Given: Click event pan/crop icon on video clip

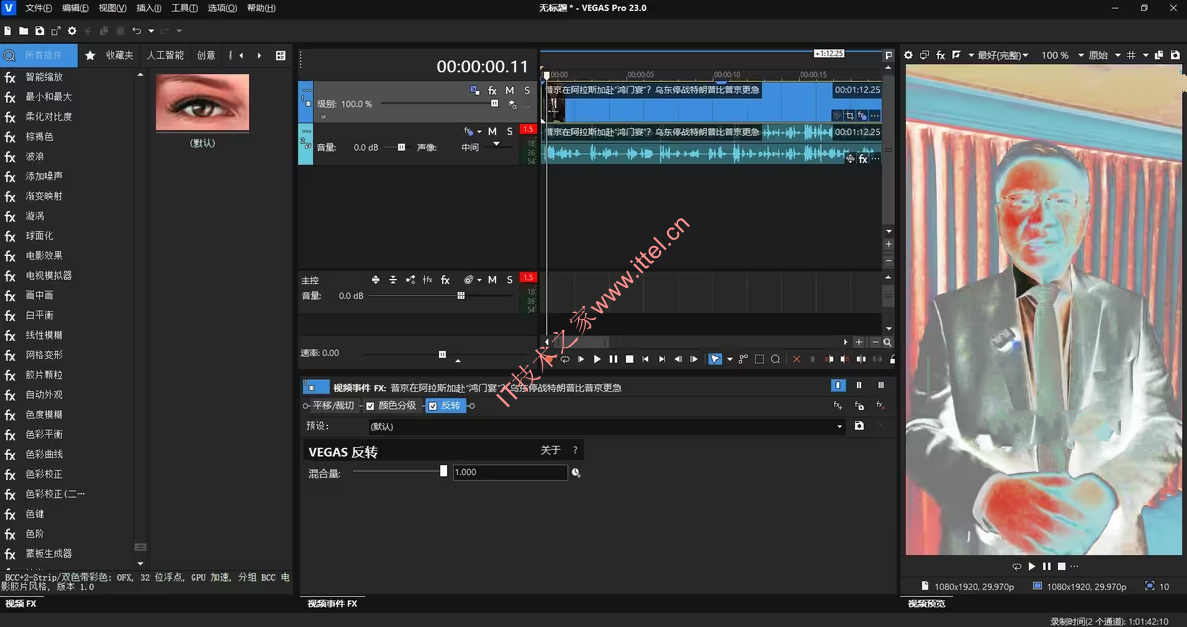Looking at the screenshot, I should pos(849,116).
